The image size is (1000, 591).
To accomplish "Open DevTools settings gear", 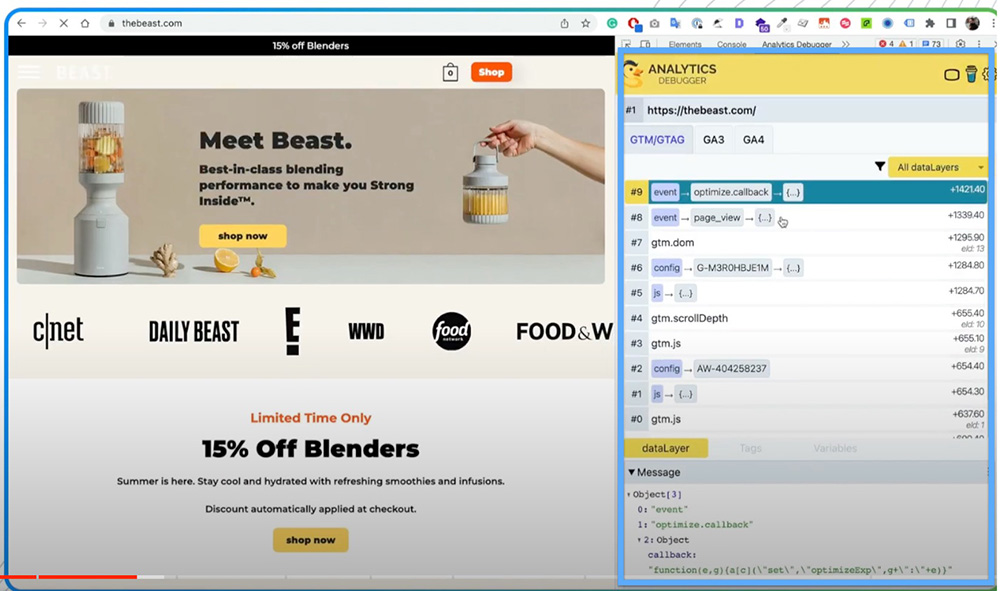I will point(960,44).
